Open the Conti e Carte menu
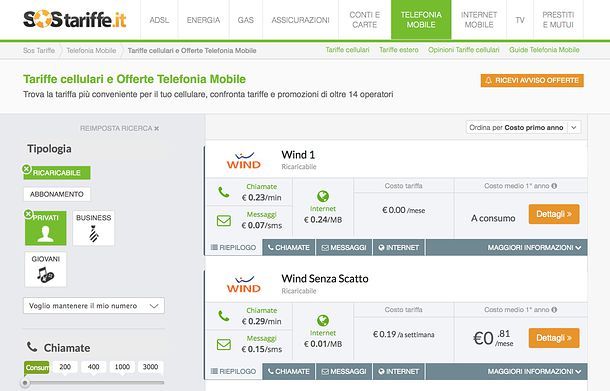610x391 pixels. pos(365,20)
